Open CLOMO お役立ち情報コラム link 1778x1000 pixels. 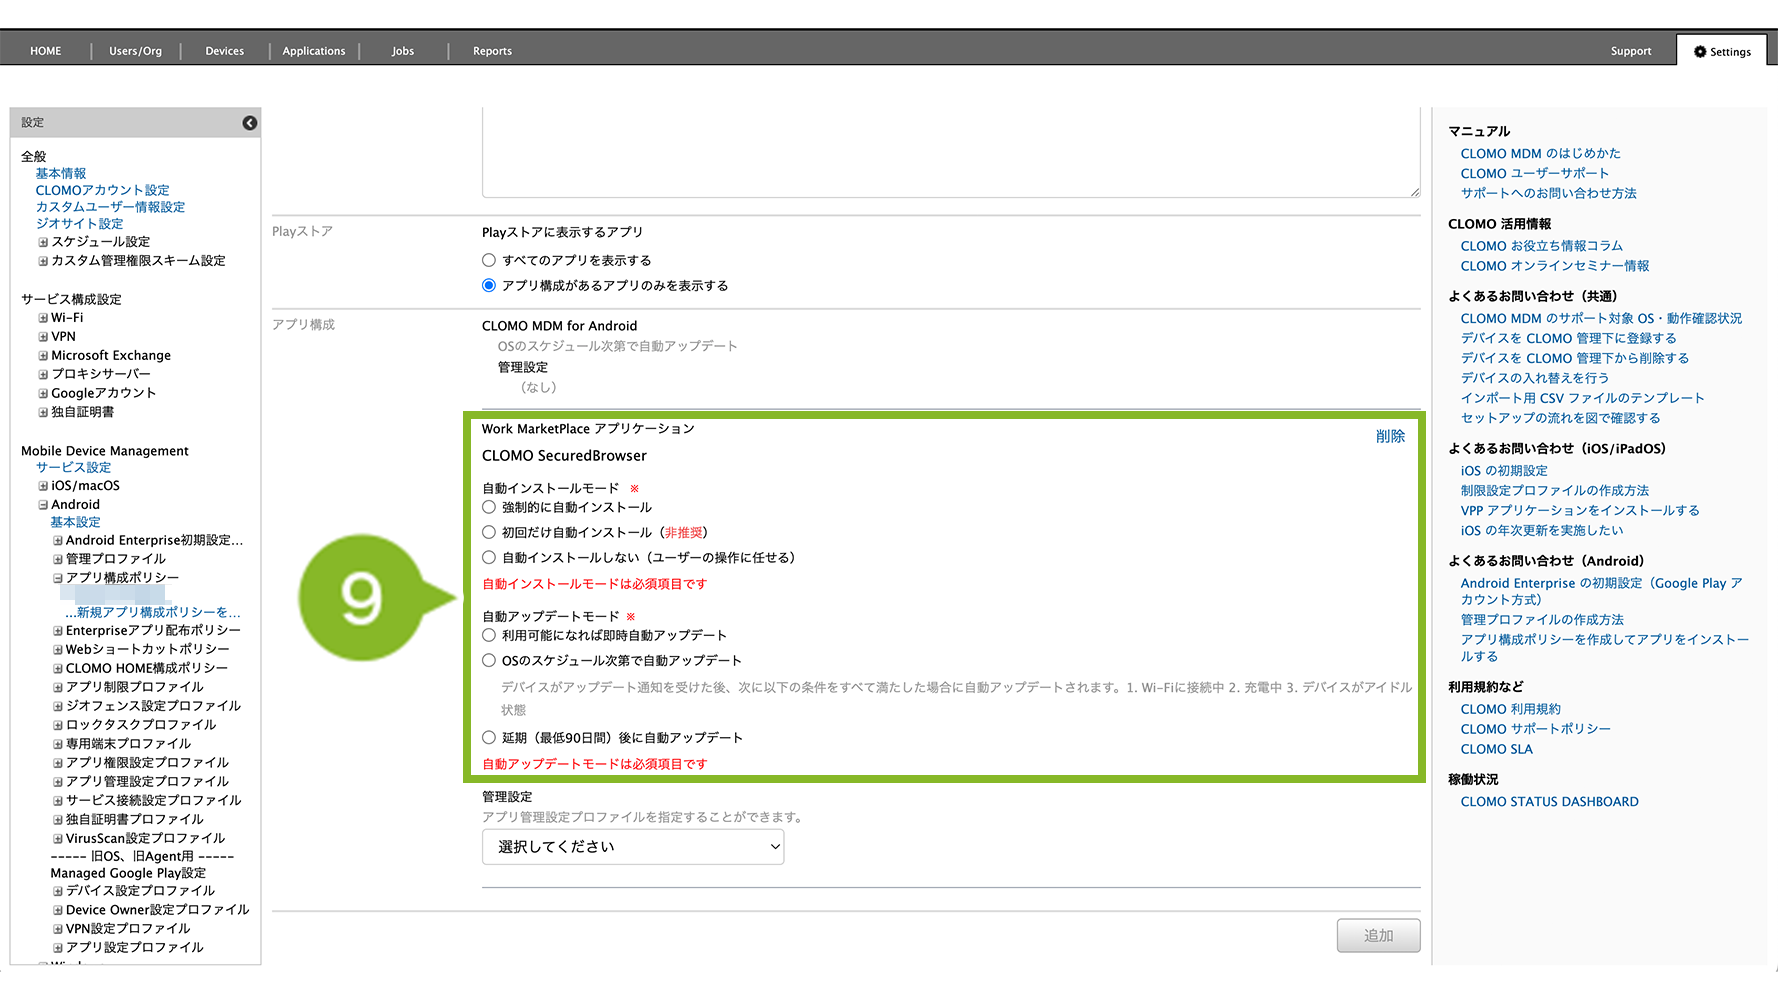(x=1541, y=246)
